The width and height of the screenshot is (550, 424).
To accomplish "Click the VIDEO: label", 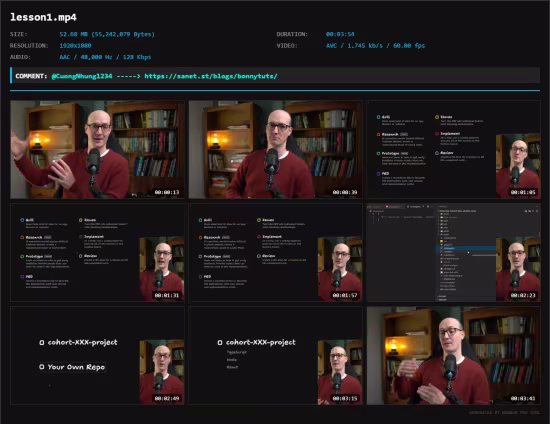I will tap(287, 46).
